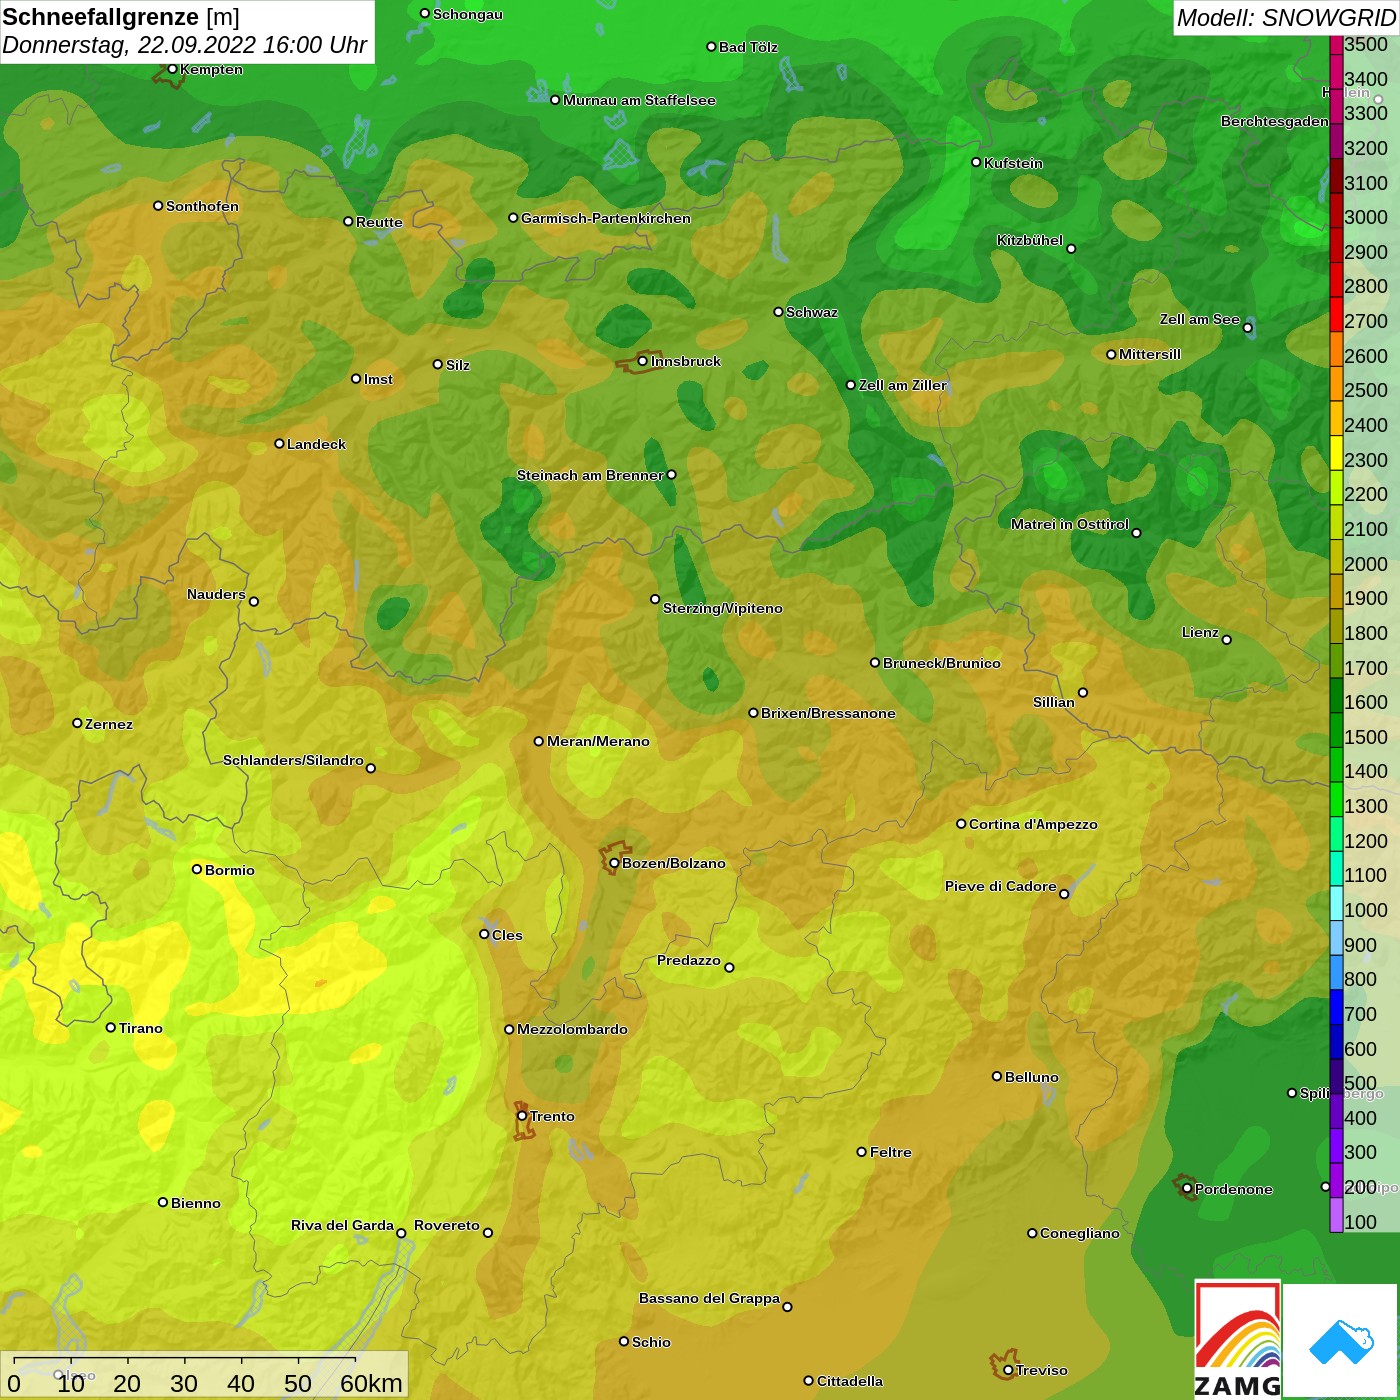Click the Brixen/Bressanone label

(828, 713)
